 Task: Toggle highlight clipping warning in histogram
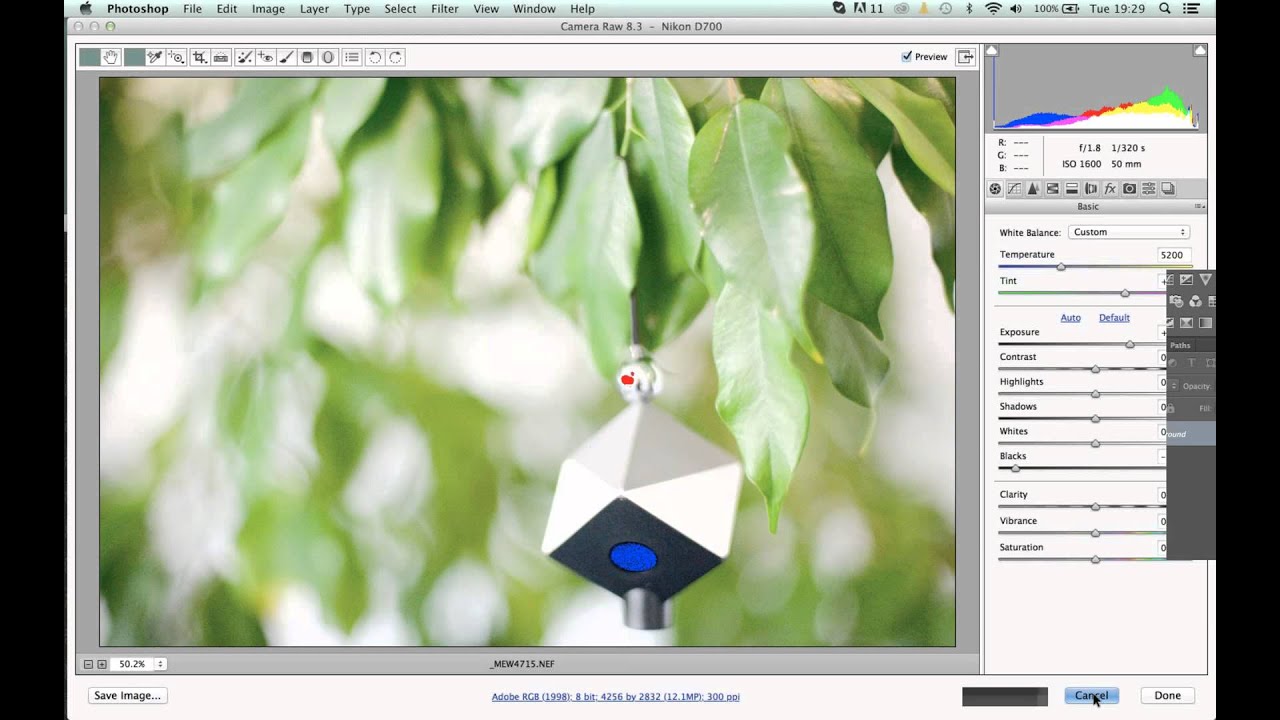coord(1199,50)
